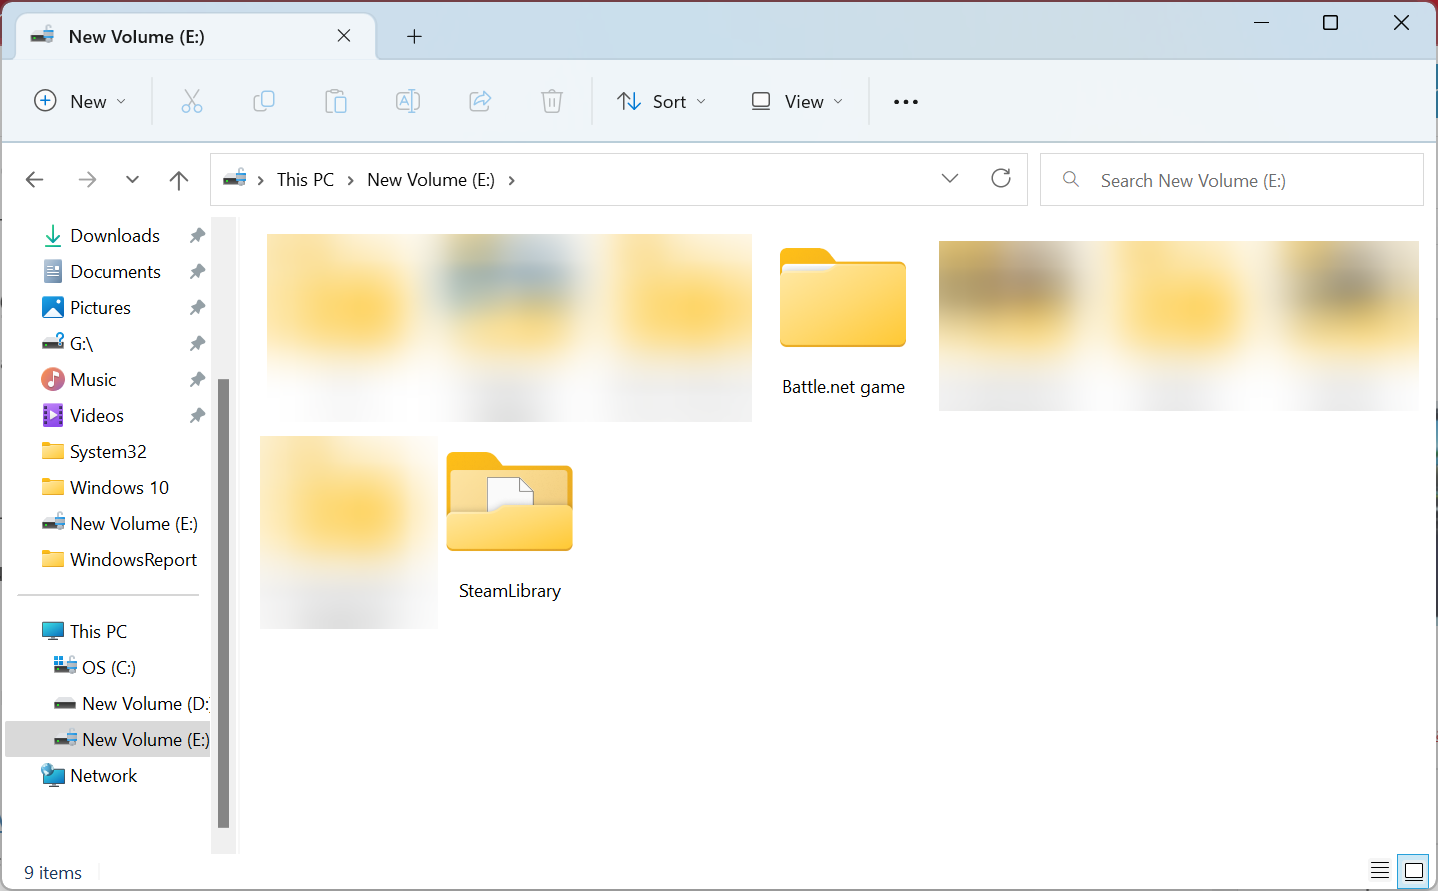The width and height of the screenshot is (1438, 891).
Task: Open System32 folder in sidebar
Action: (x=108, y=452)
